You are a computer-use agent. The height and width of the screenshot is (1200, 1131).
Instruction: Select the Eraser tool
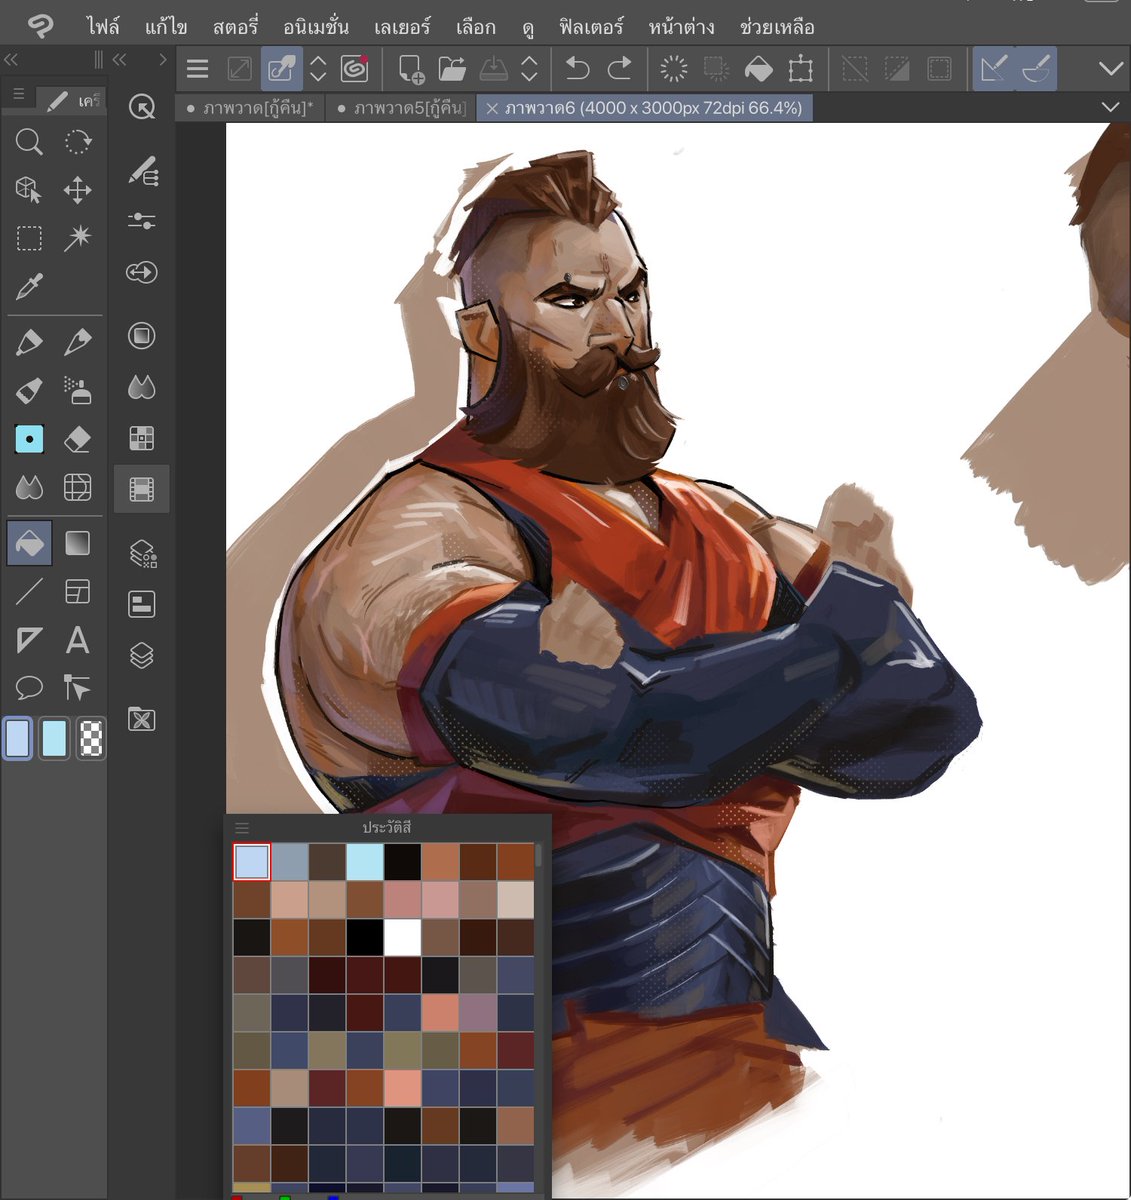(x=78, y=439)
